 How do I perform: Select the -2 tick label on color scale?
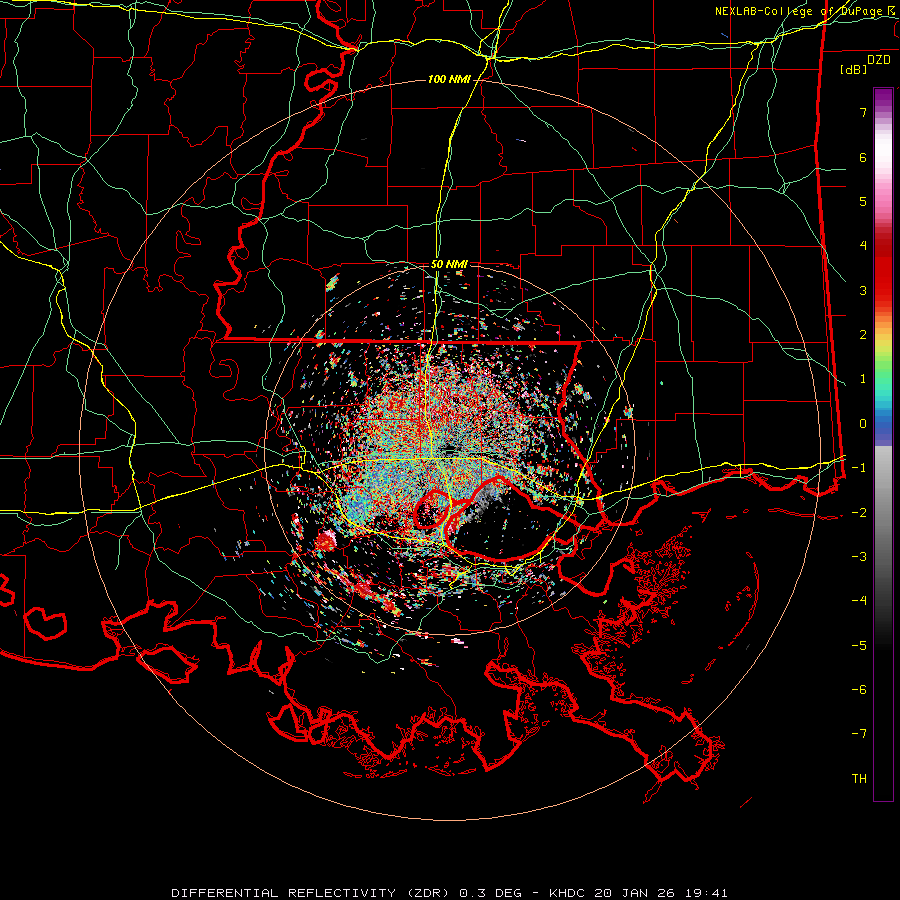tap(859, 513)
